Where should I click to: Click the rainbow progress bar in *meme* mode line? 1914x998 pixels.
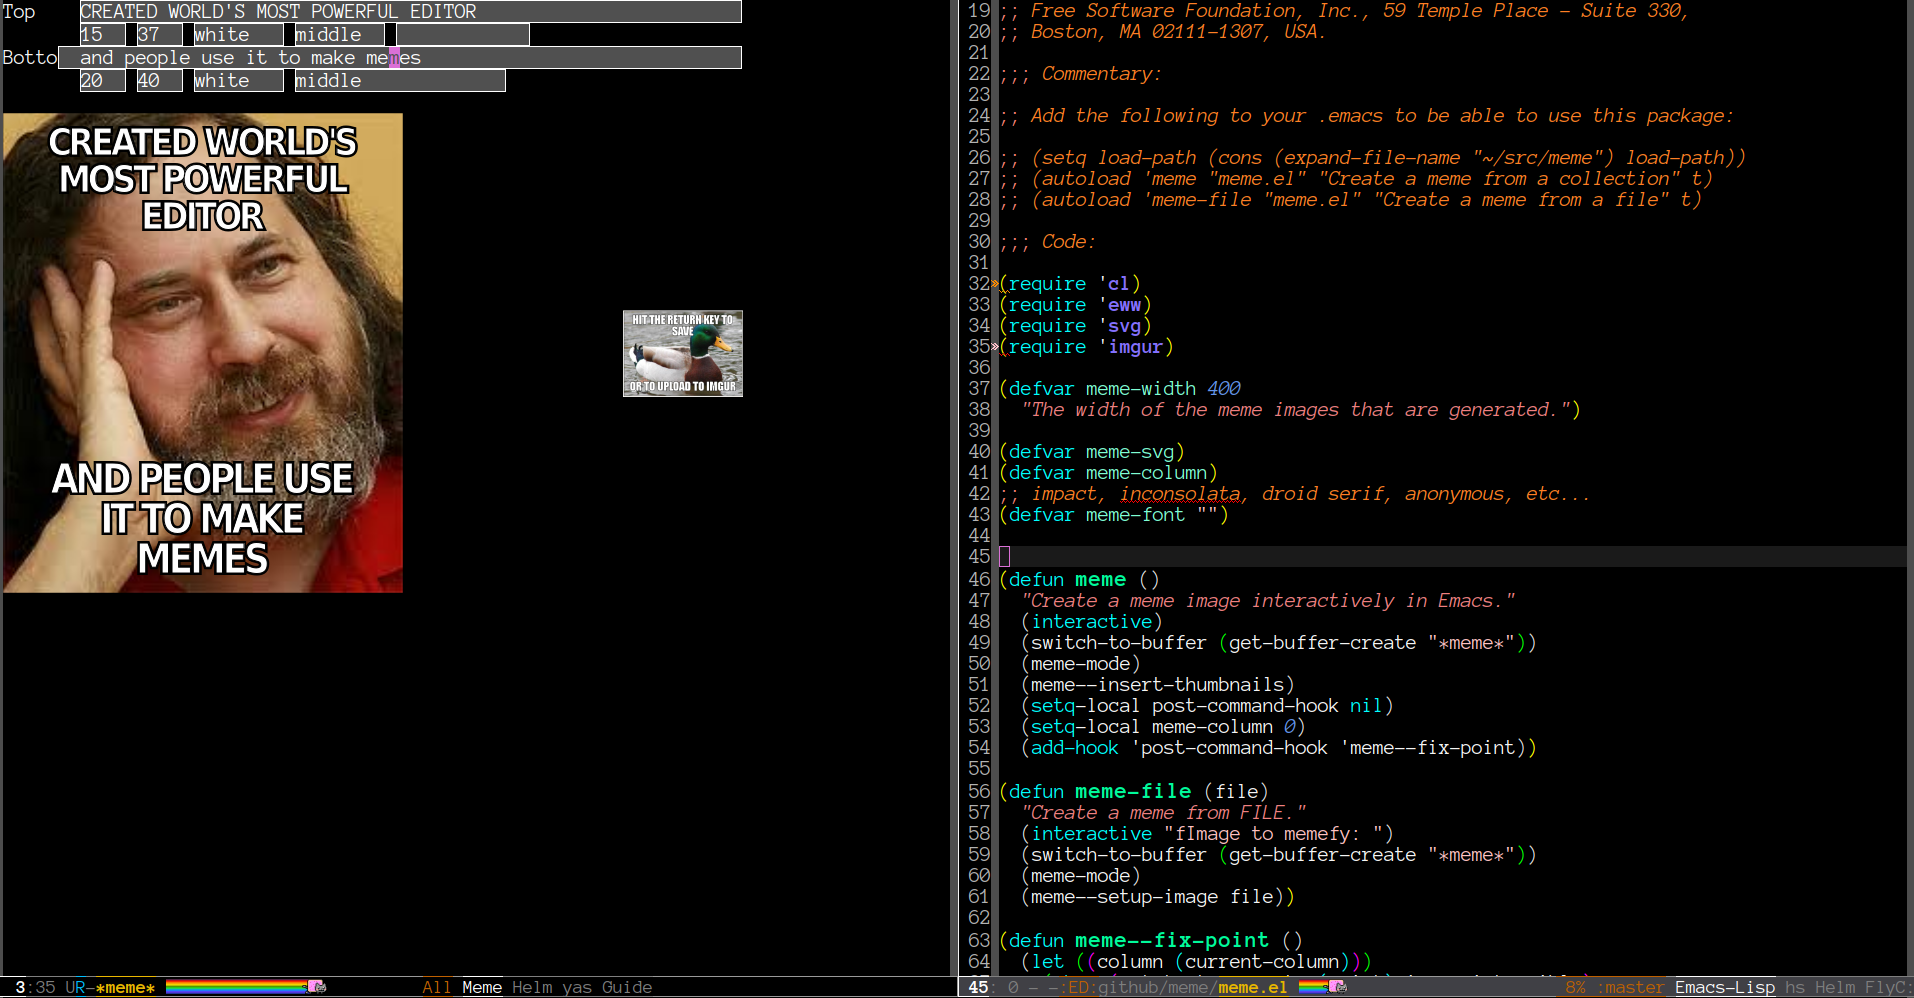click(236, 987)
